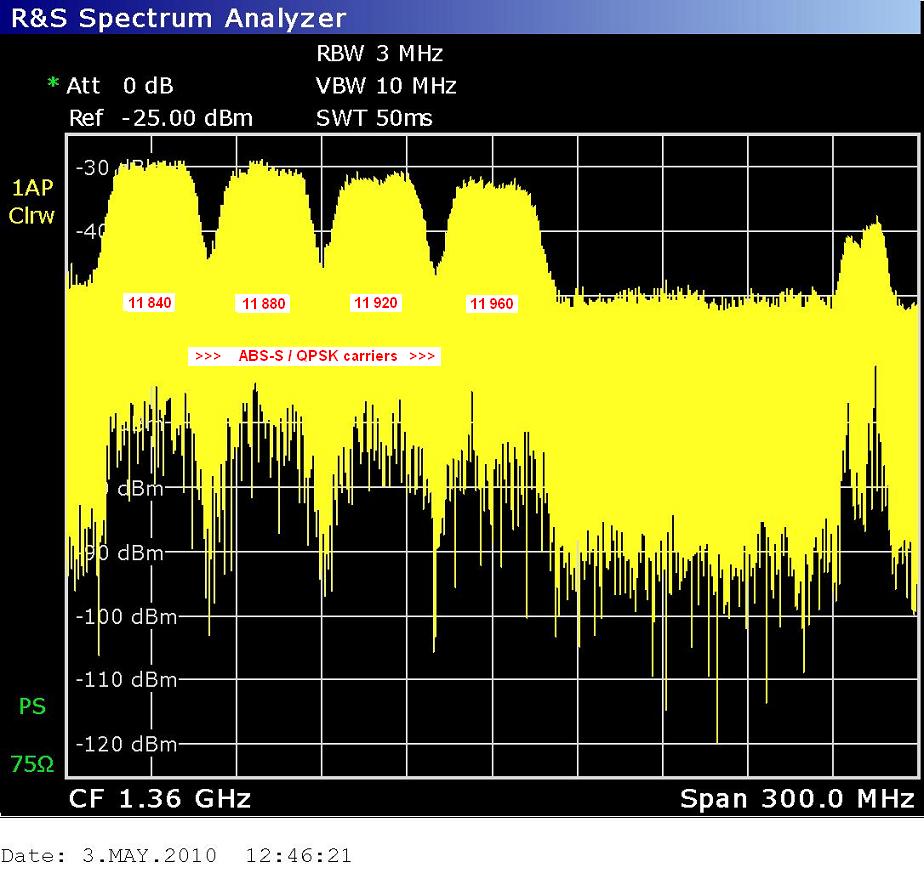Screen dimensions: 924x896
Task: Click the date stamp below the display
Action: [176, 857]
